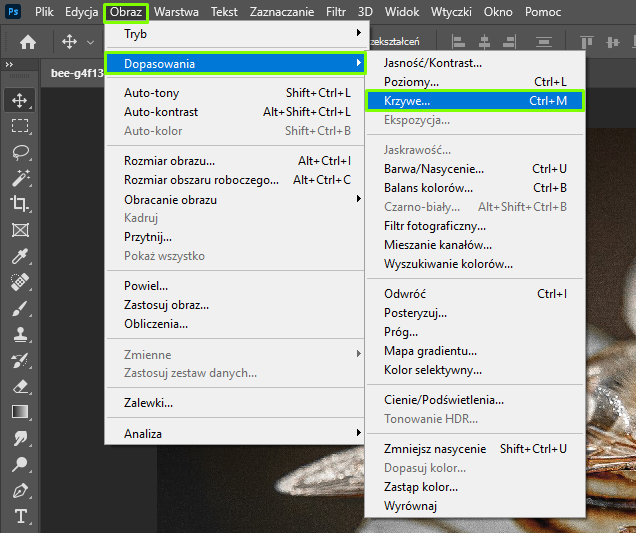Click distribute vertically icon

pos(544,42)
